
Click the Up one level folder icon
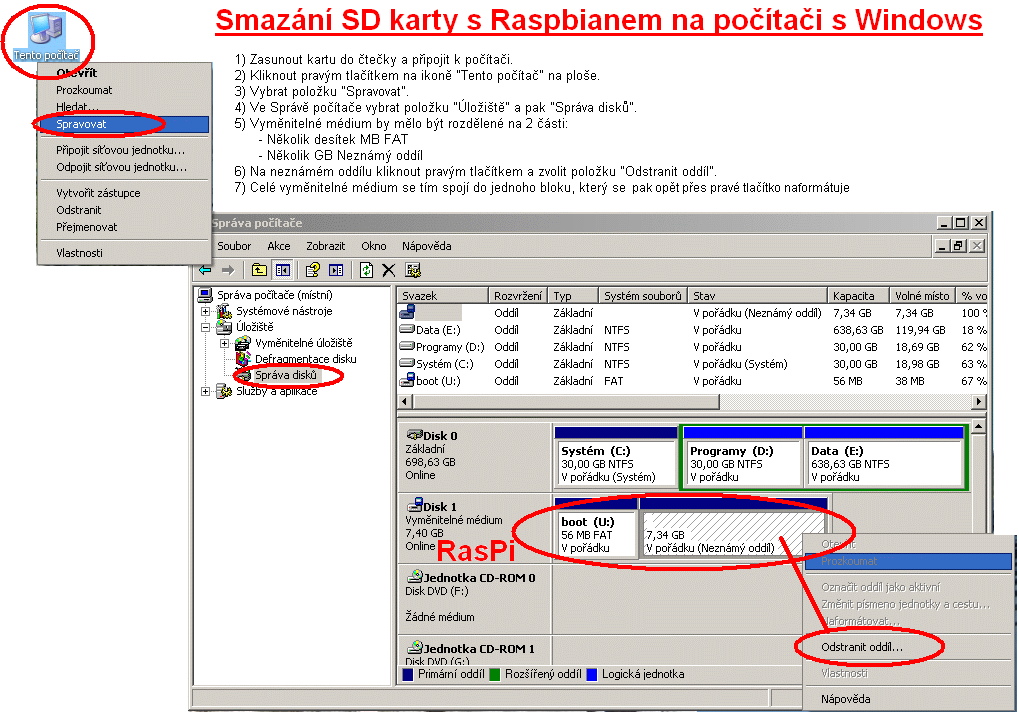[x=259, y=270]
